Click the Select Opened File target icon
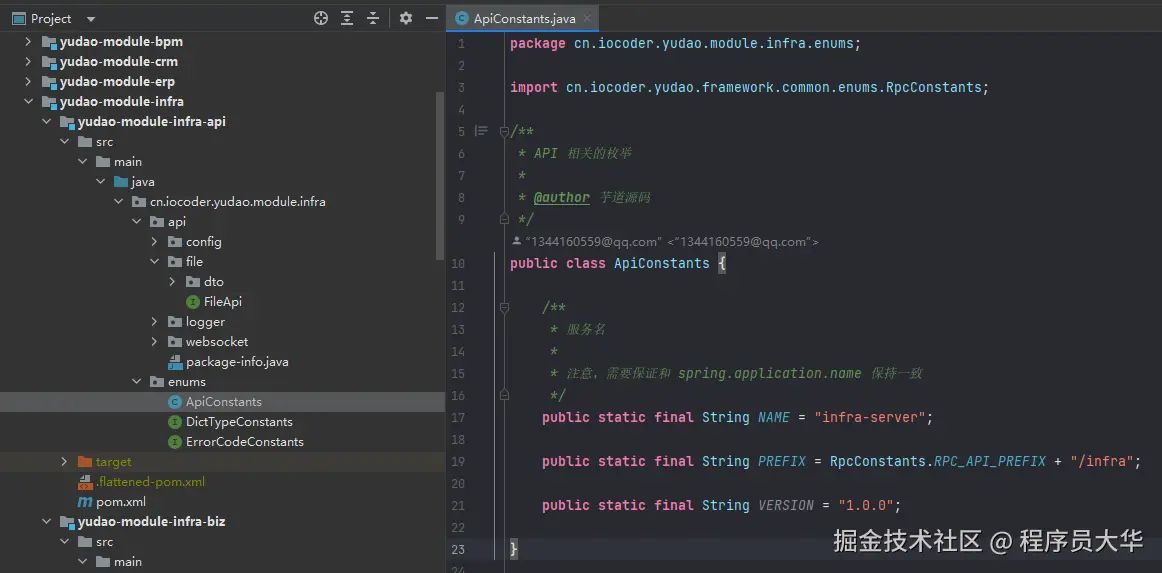This screenshot has width=1162, height=573. click(321, 19)
